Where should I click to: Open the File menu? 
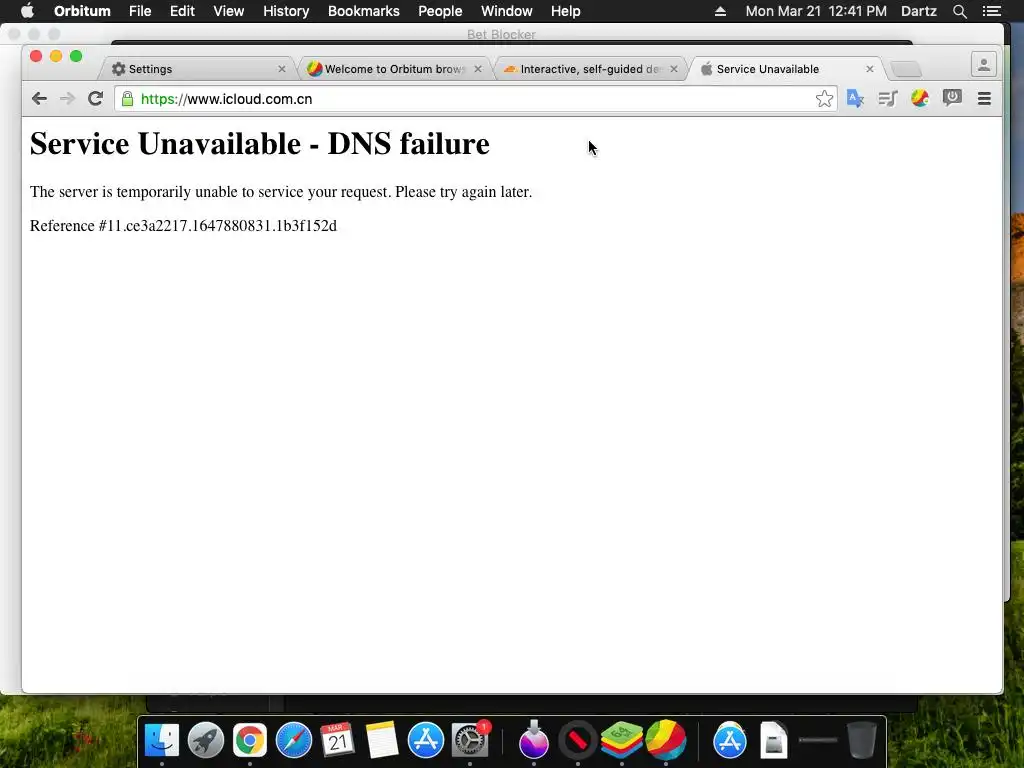coord(140,11)
